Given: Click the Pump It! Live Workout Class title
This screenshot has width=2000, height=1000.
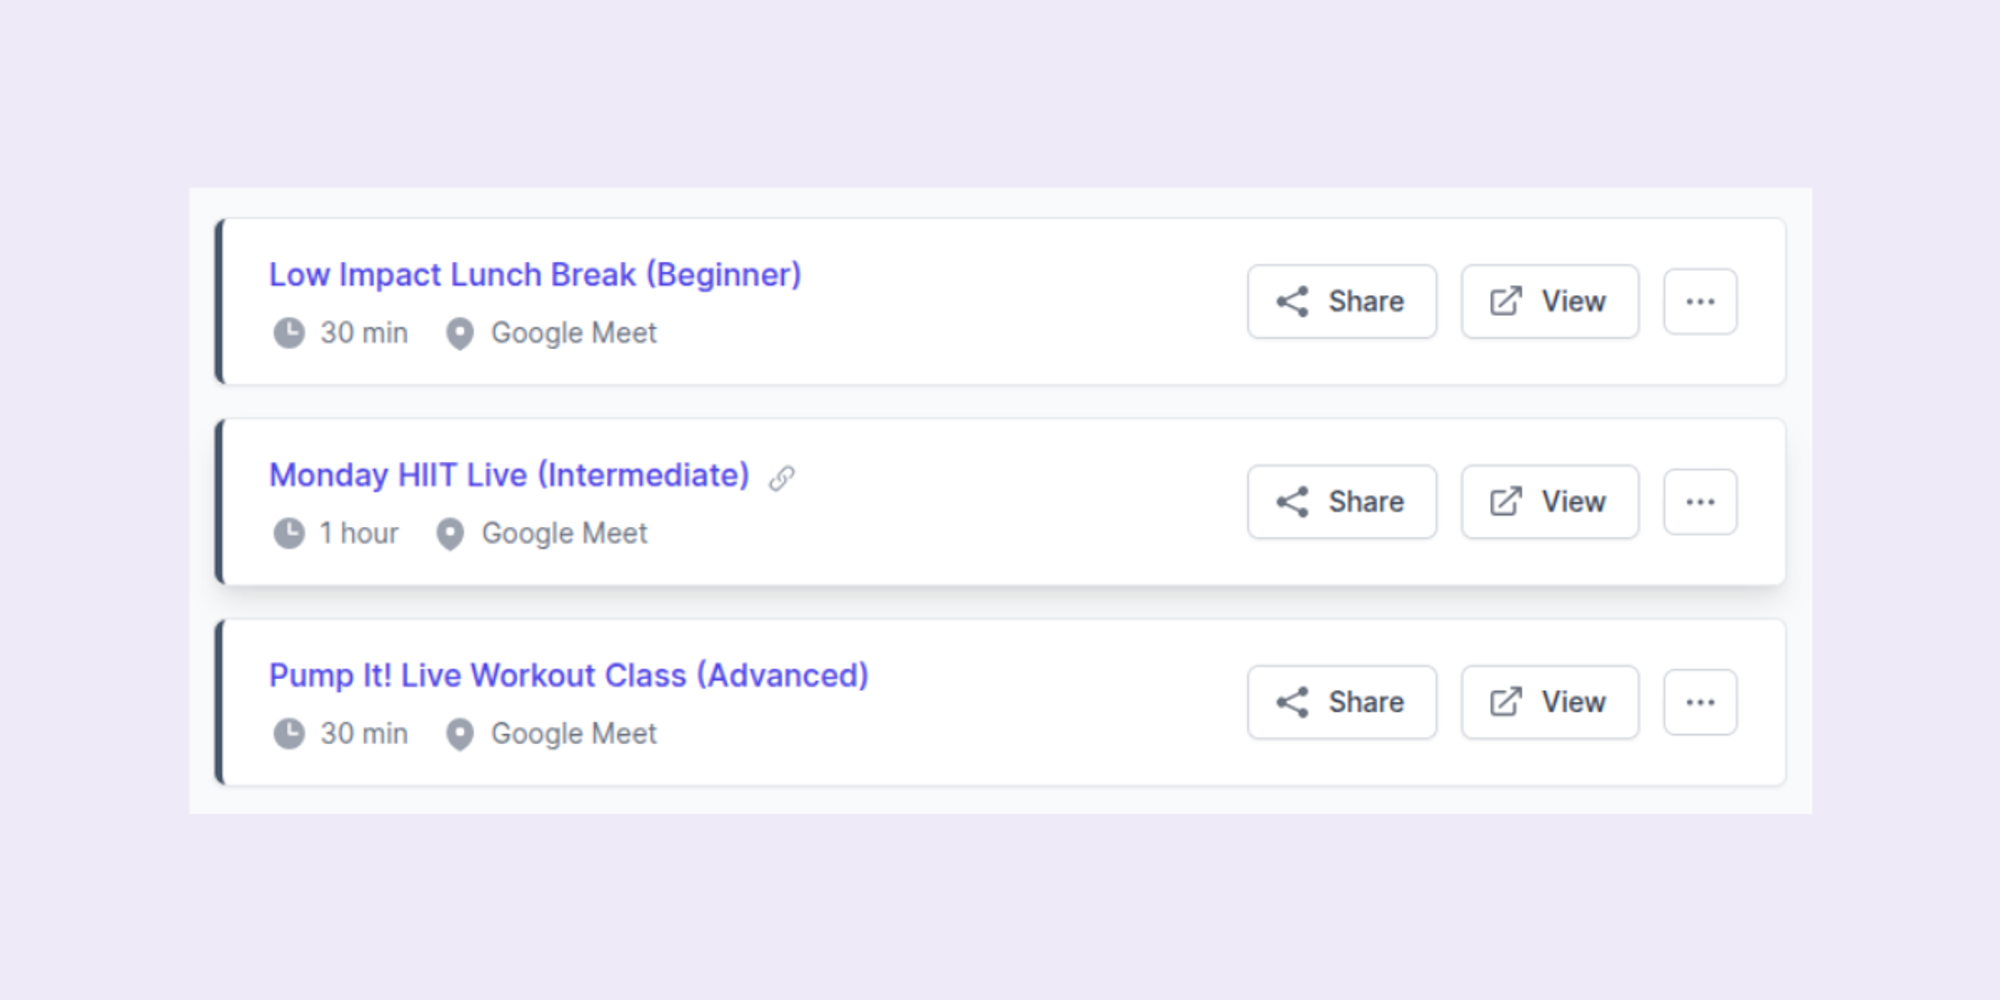Looking at the screenshot, I should pos(568,675).
